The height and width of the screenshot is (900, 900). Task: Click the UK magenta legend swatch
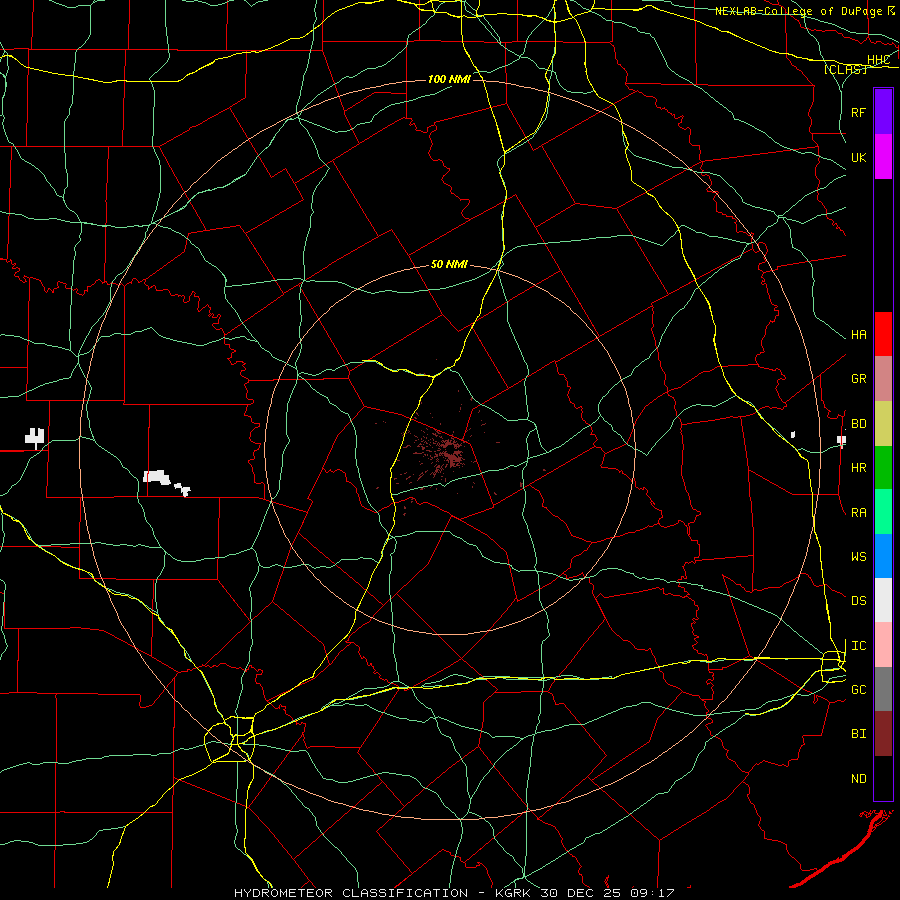click(x=883, y=157)
